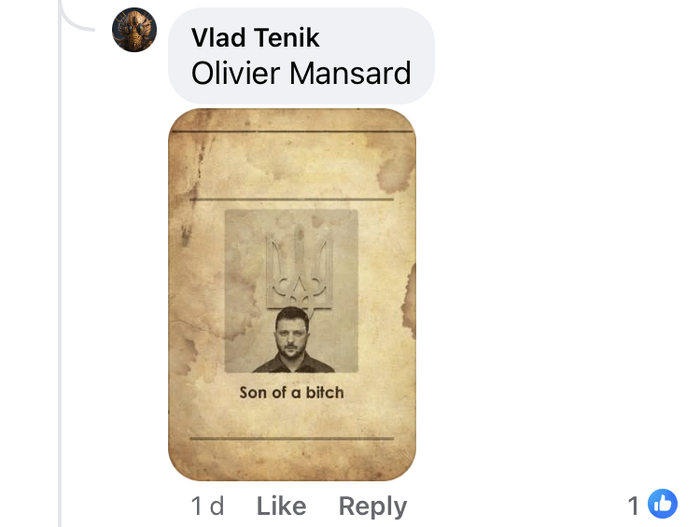Like Vlad Tenik's comment
This screenshot has height=527, width=700.
click(281, 506)
